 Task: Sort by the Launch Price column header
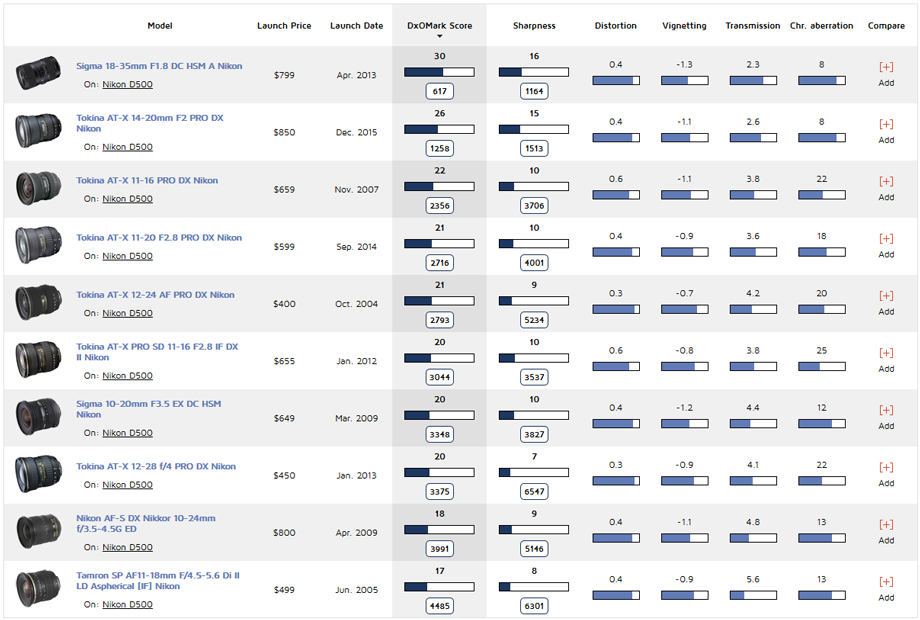(284, 26)
